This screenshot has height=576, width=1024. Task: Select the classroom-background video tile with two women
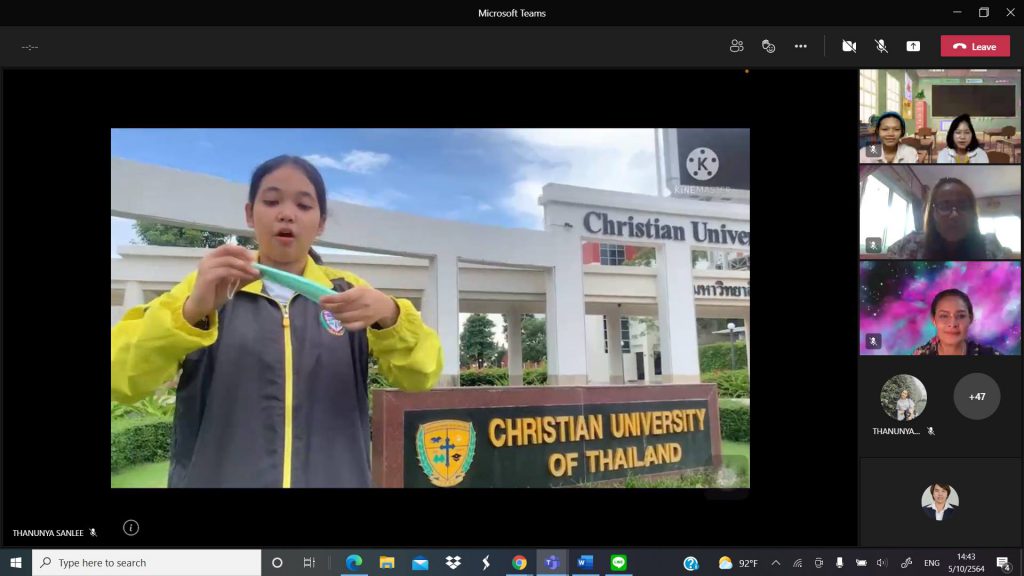[940, 116]
